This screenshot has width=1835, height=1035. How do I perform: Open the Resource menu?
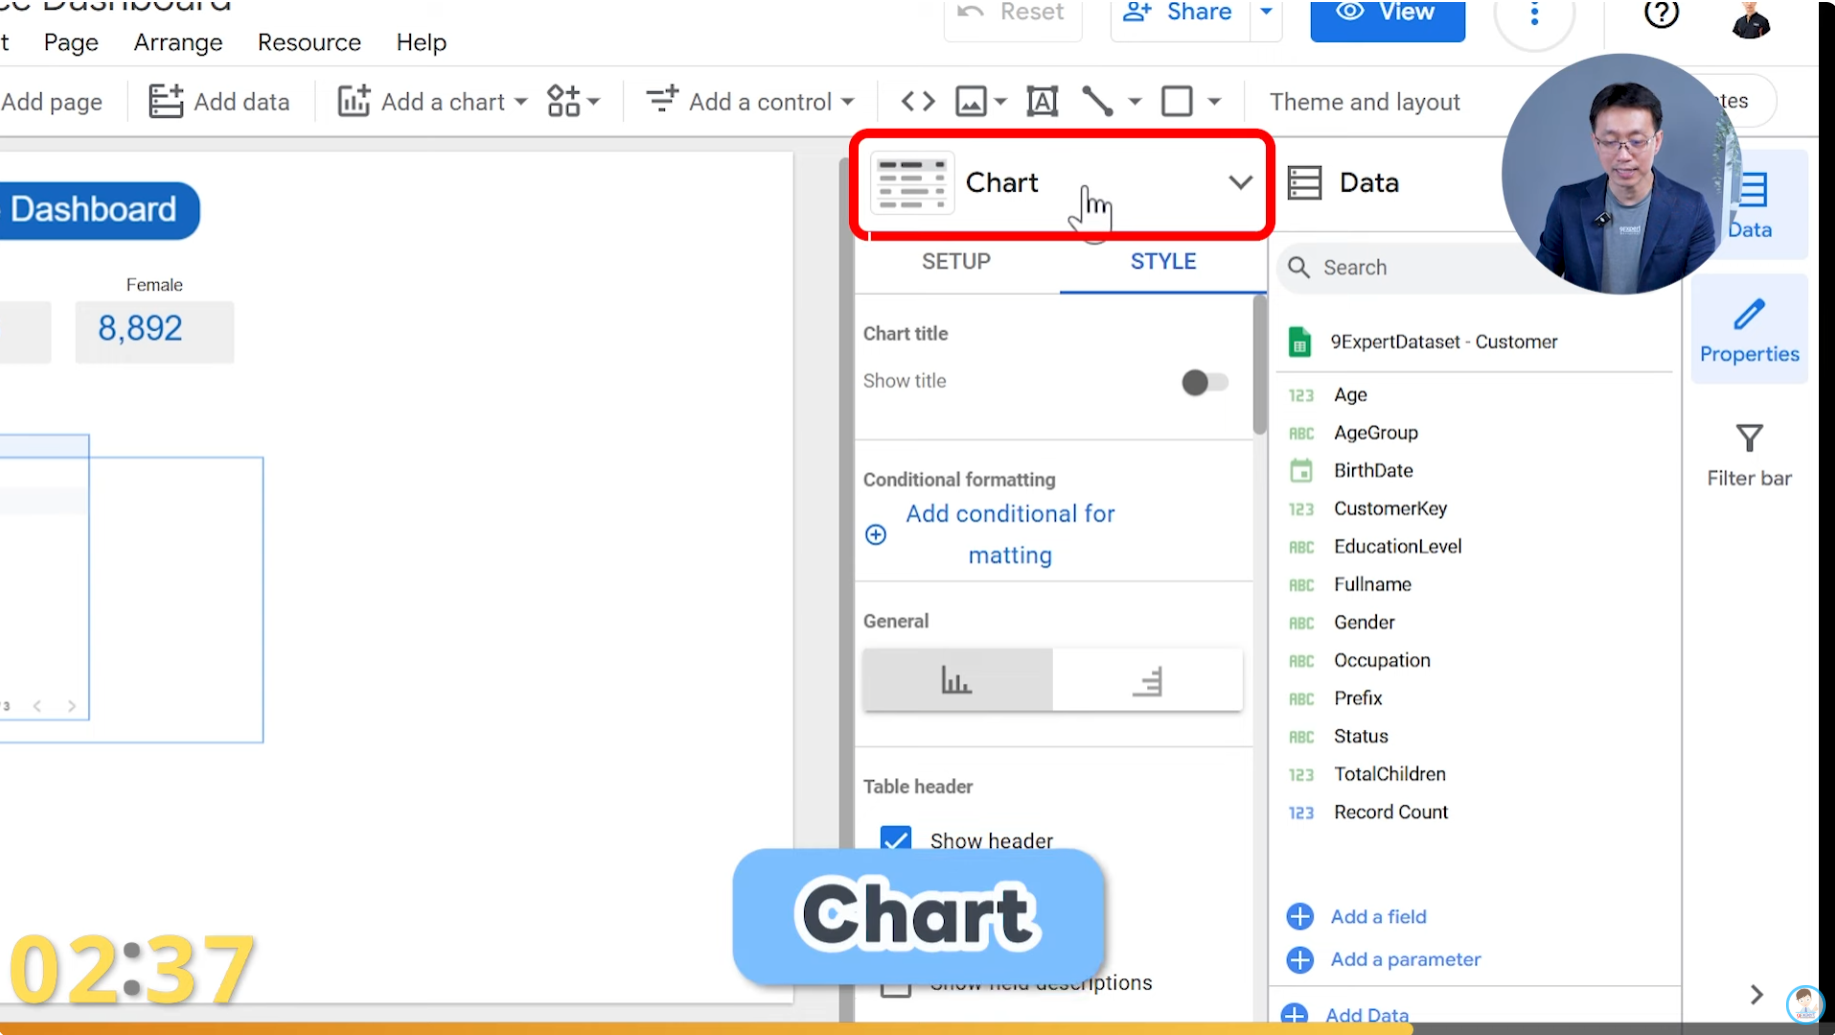pyautogui.click(x=308, y=42)
